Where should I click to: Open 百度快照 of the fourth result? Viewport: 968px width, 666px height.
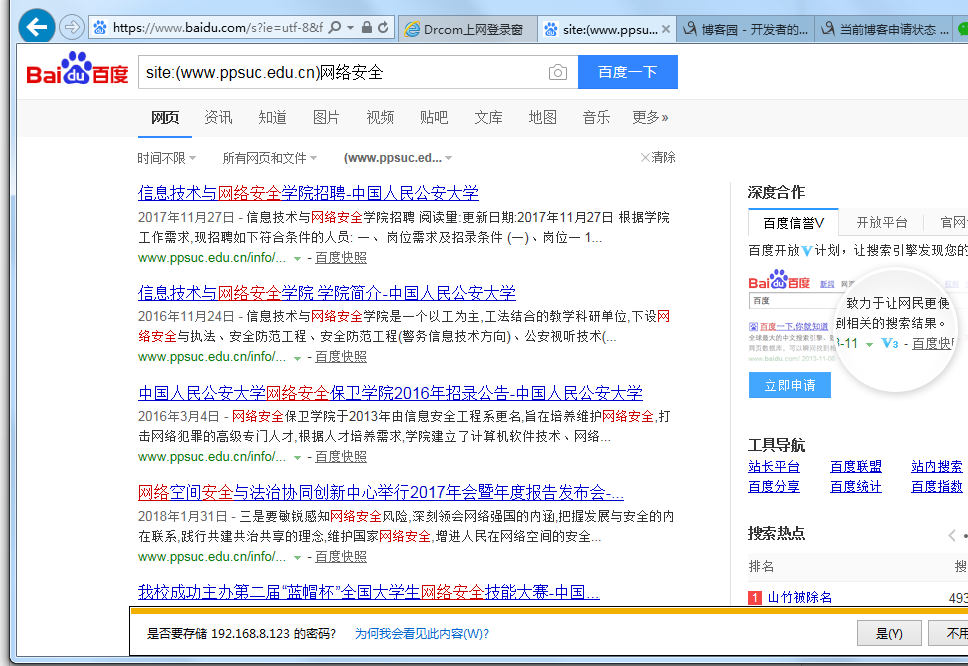[341, 557]
